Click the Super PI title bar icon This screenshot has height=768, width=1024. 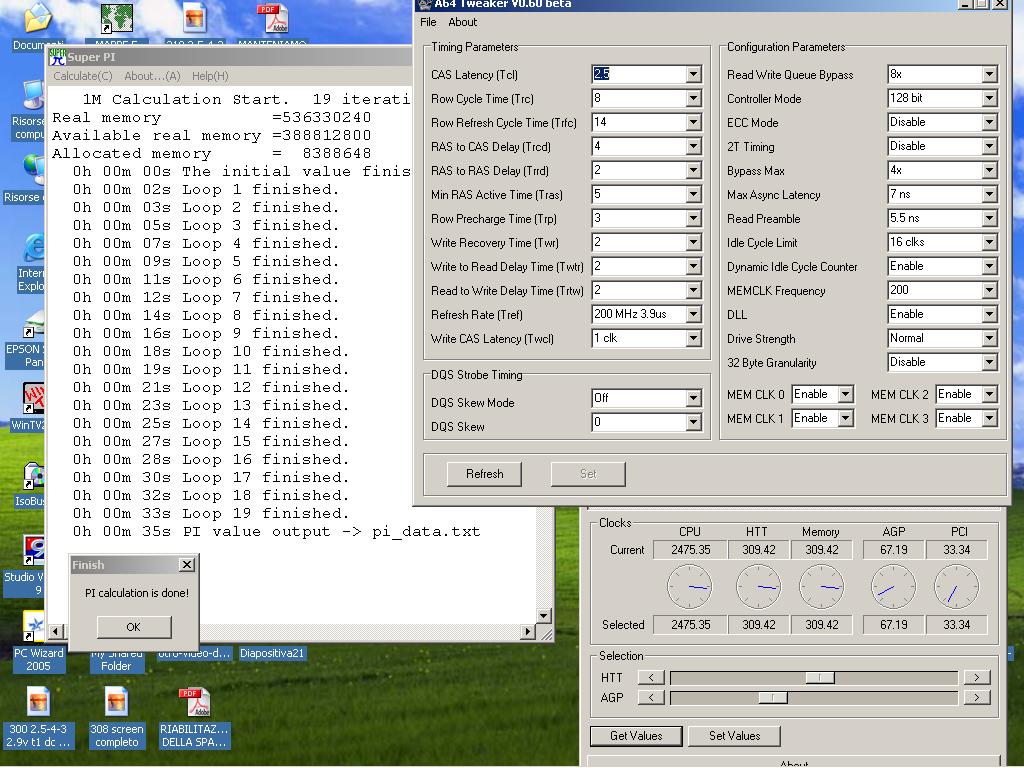click(57, 57)
